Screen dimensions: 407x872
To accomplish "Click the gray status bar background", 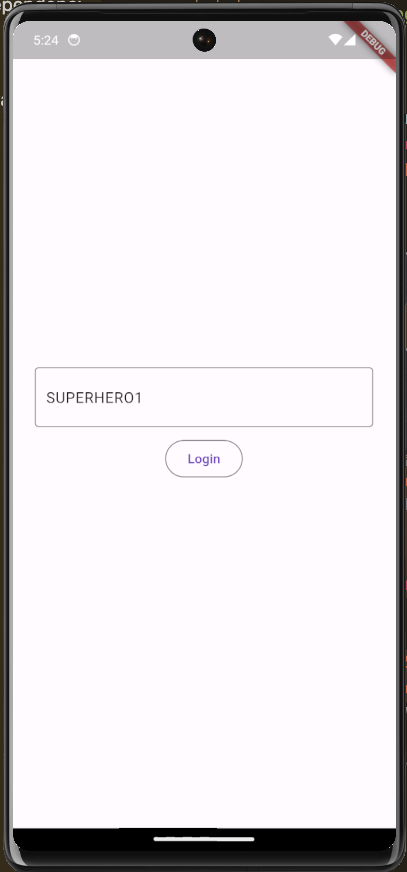I will click(x=139, y=40).
